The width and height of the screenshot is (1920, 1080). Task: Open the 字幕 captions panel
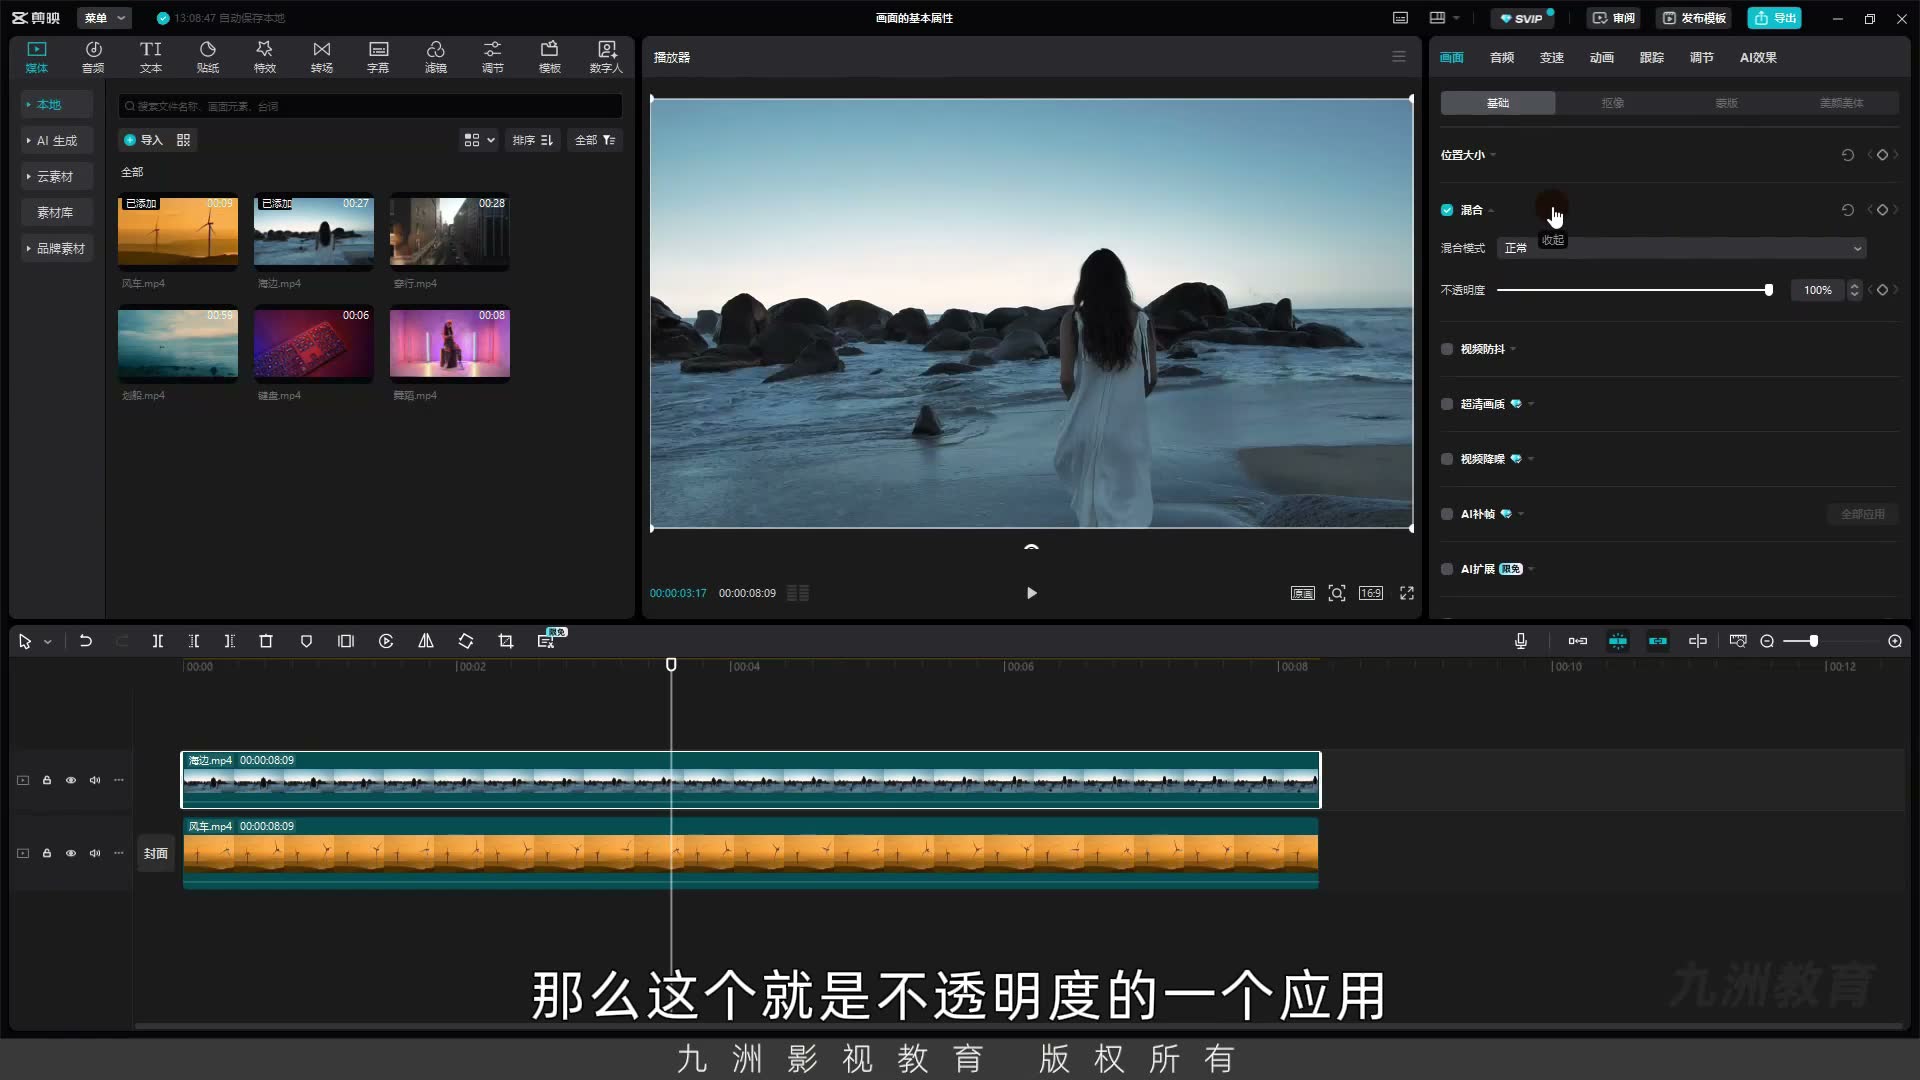point(378,57)
